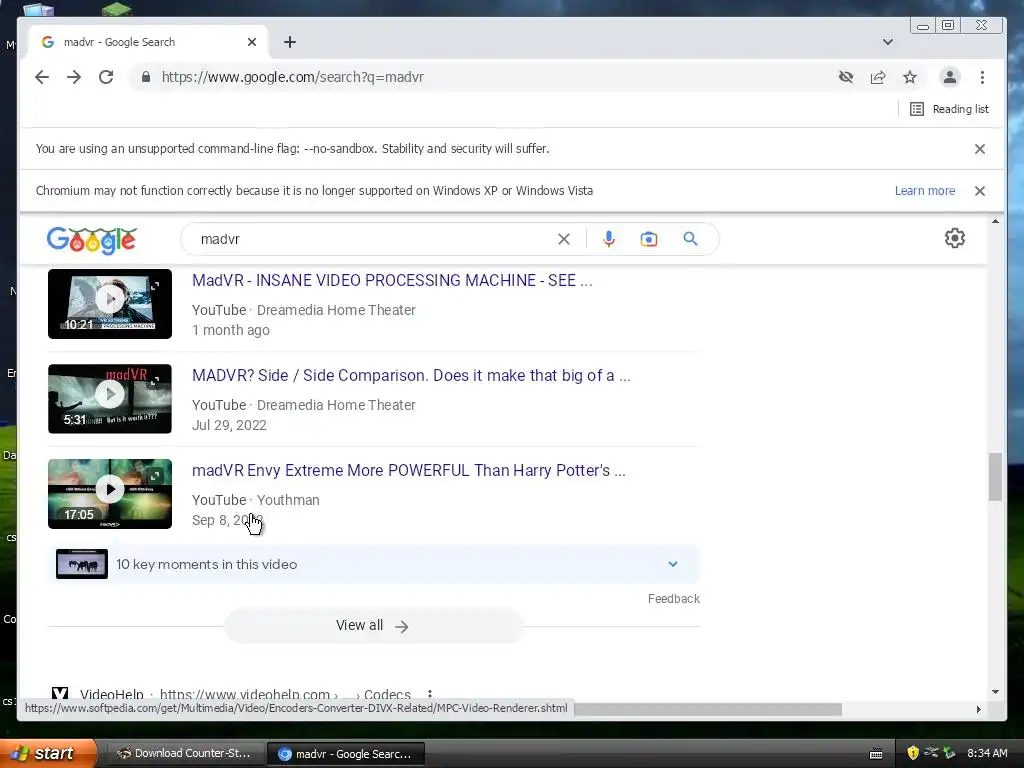
Task: Expand the tab search dropdown arrow
Action: tap(888, 42)
